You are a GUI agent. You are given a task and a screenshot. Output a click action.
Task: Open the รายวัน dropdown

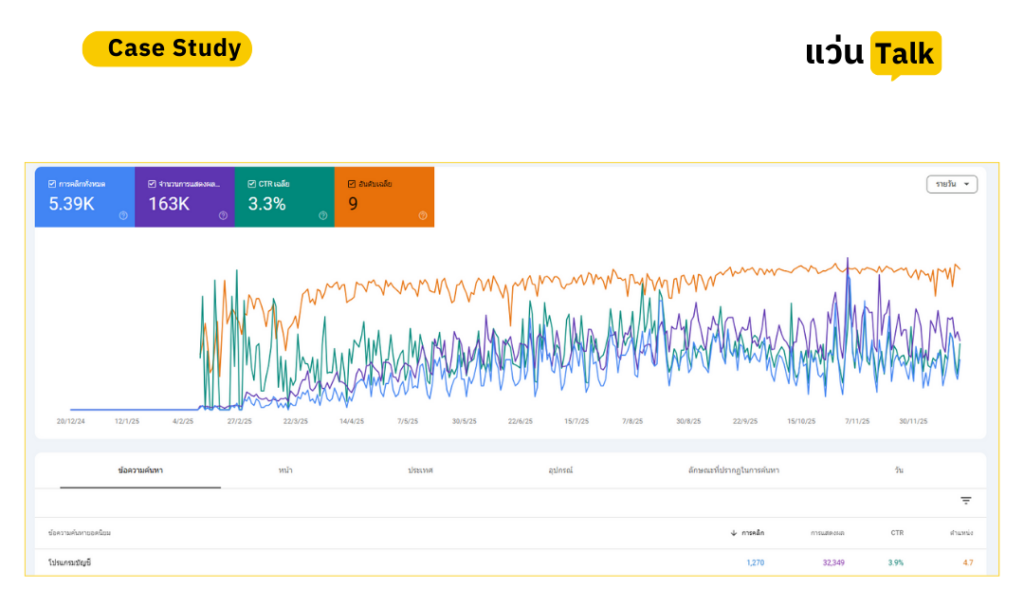pyautogui.click(x=952, y=184)
